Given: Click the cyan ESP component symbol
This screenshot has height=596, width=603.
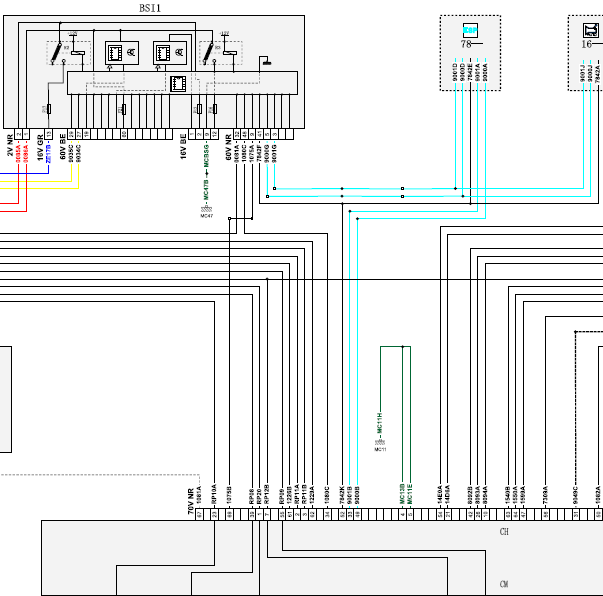Looking at the screenshot, I should tap(470, 30).
